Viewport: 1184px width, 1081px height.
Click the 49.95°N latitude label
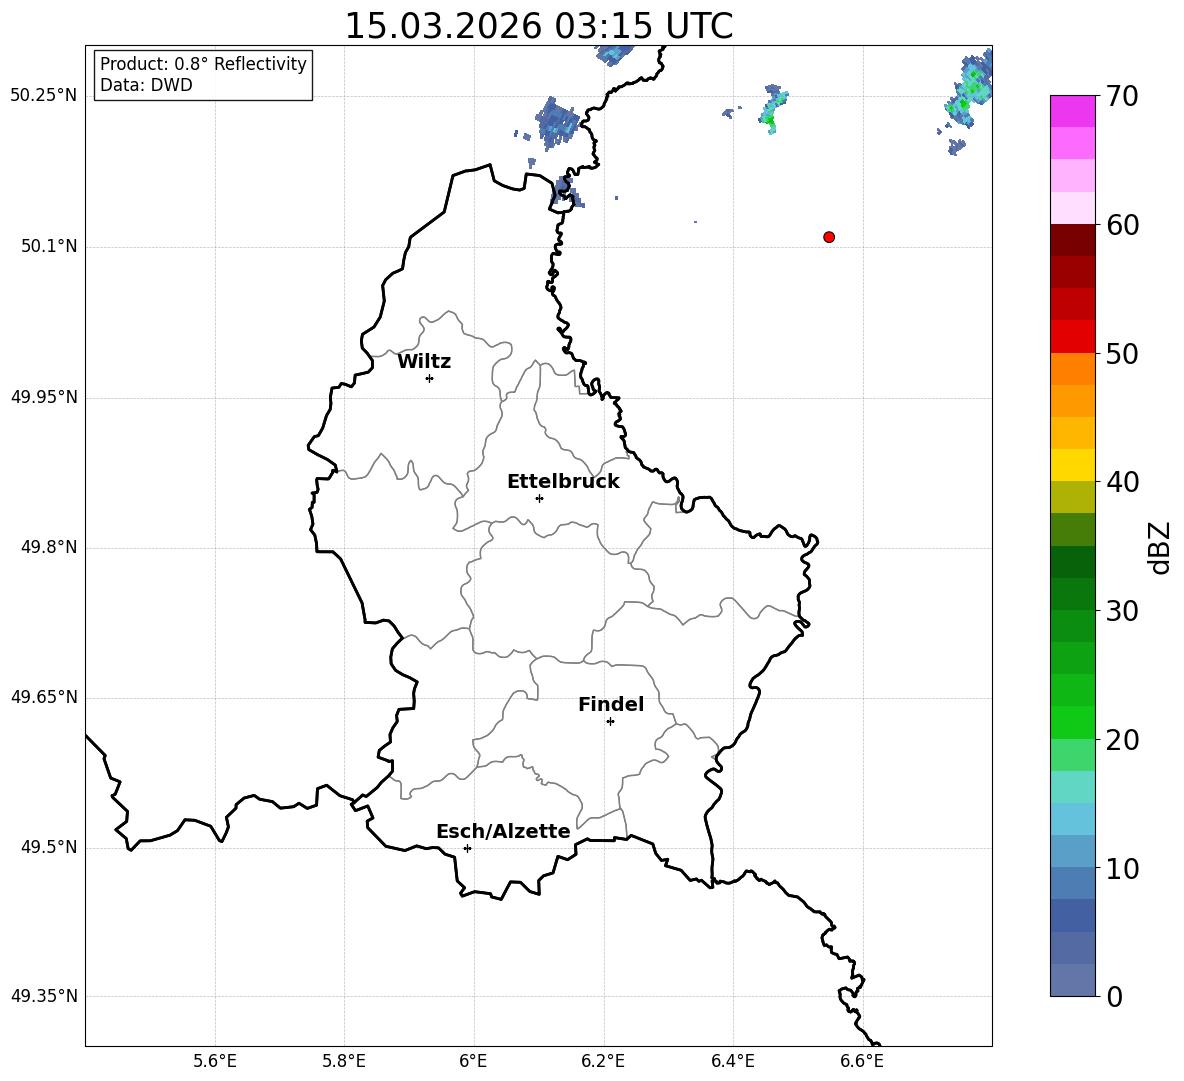coord(43,397)
